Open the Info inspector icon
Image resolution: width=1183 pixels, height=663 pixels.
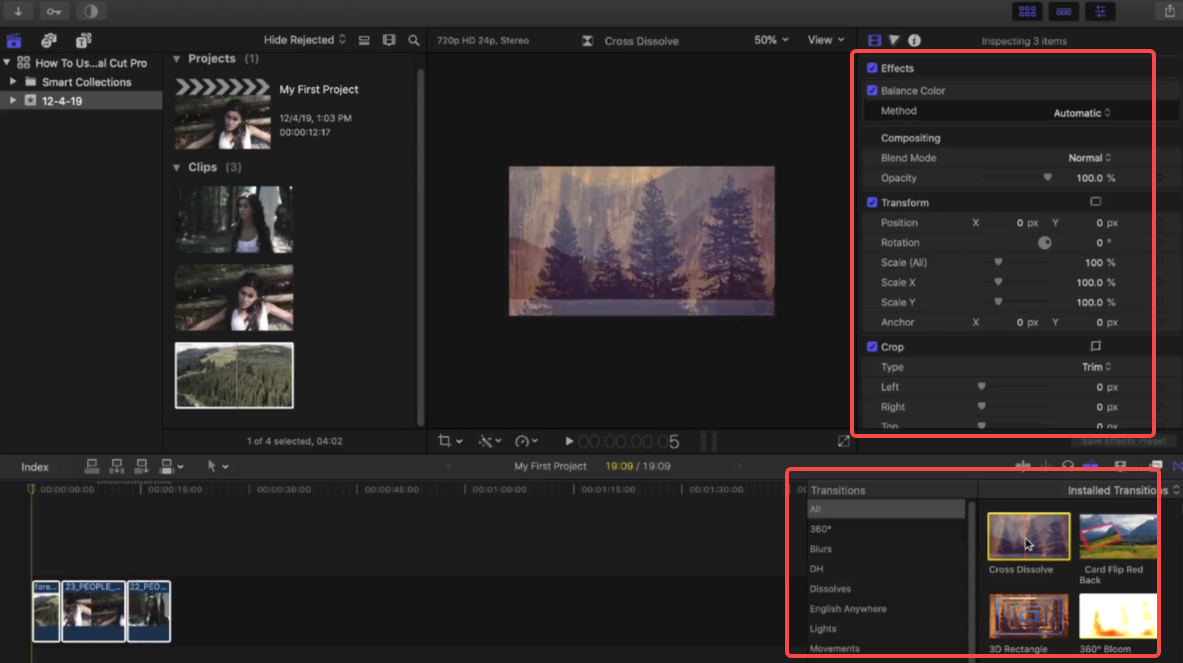tap(914, 41)
